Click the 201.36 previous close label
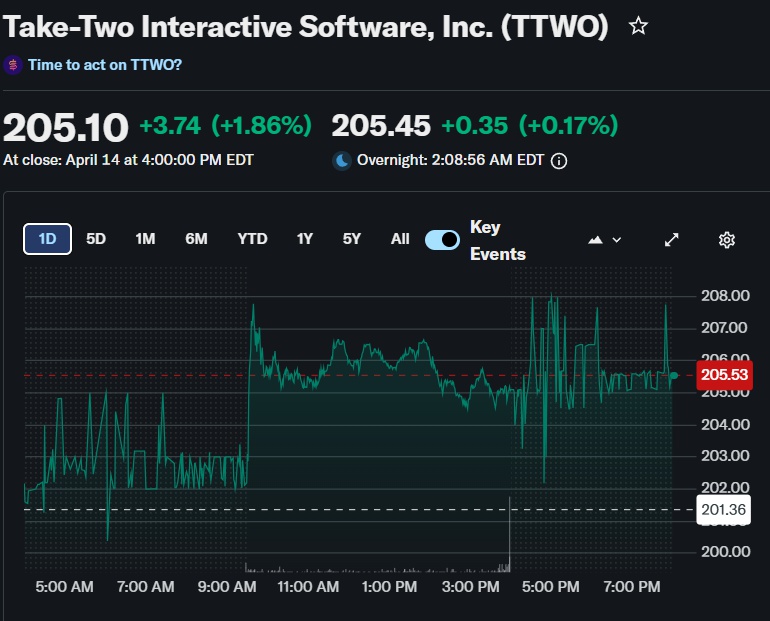Screen dimensions: 770x621 tap(725, 510)
